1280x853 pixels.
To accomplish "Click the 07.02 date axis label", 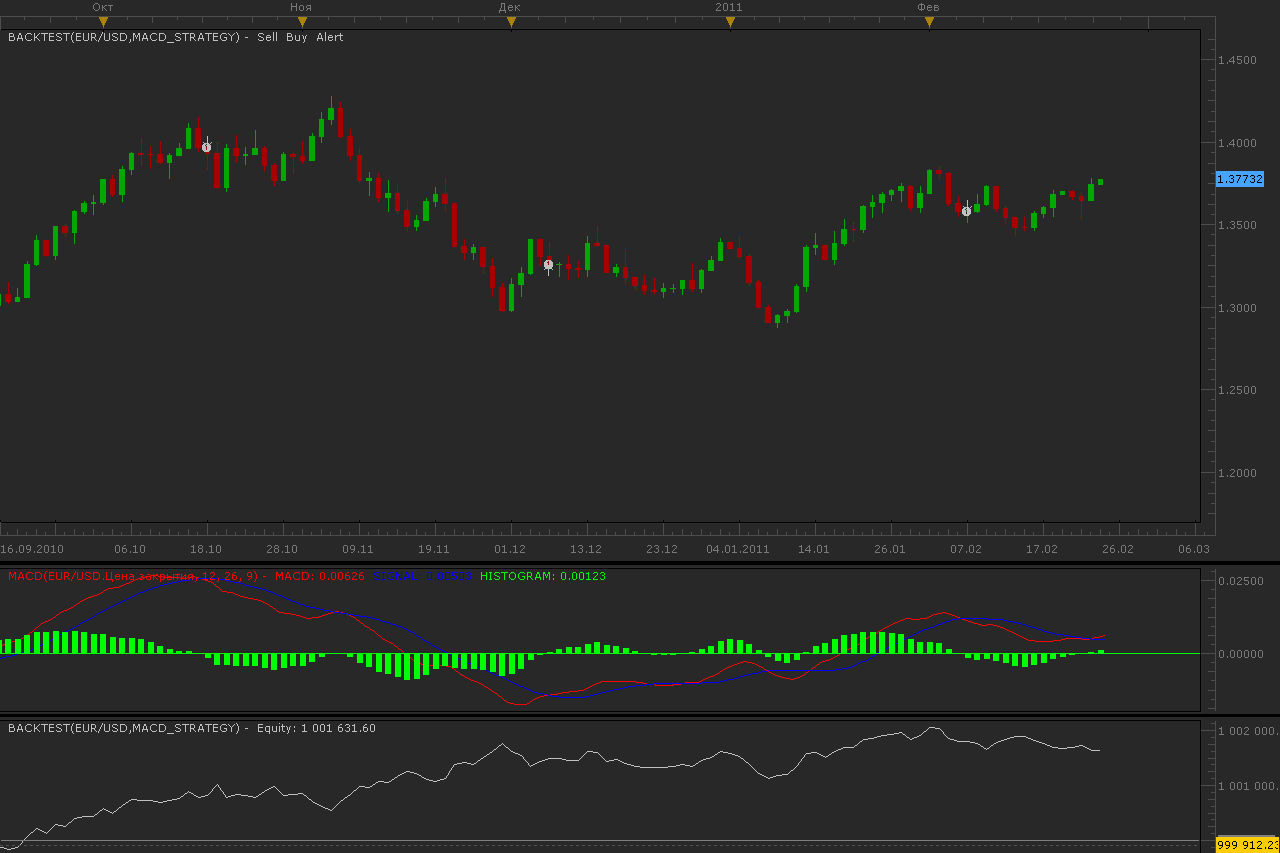I will click(x=966, y=549).
